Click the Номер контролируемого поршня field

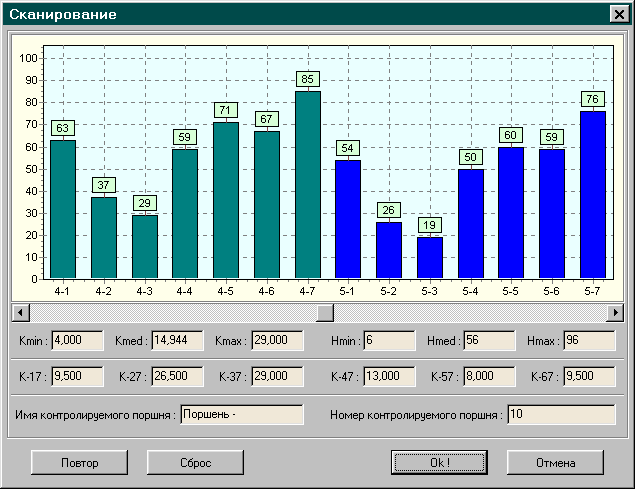point(560,414)
